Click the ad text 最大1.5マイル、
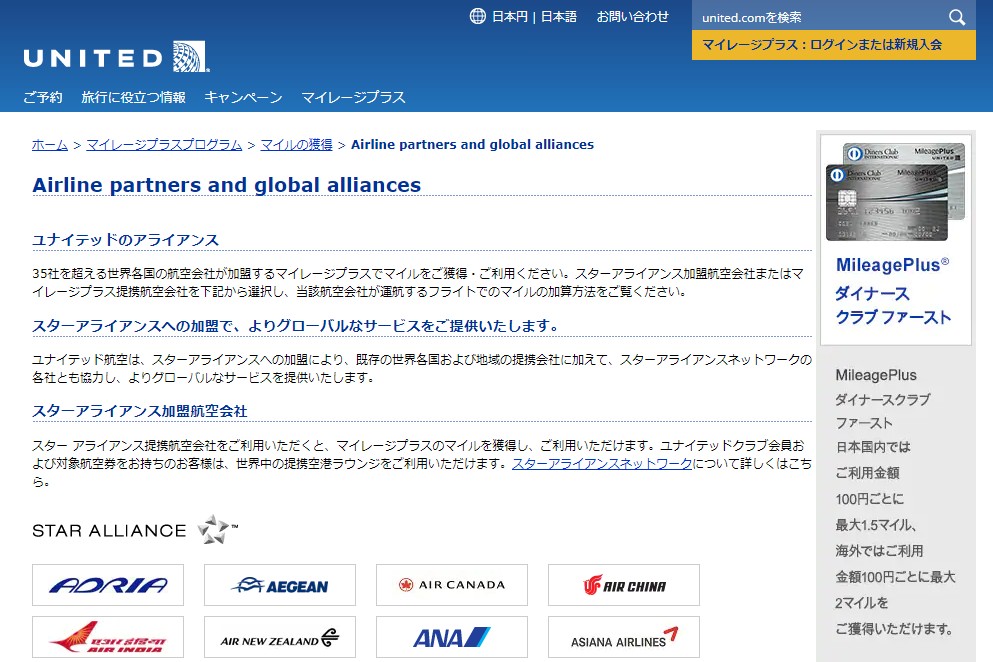 point(876,525)
